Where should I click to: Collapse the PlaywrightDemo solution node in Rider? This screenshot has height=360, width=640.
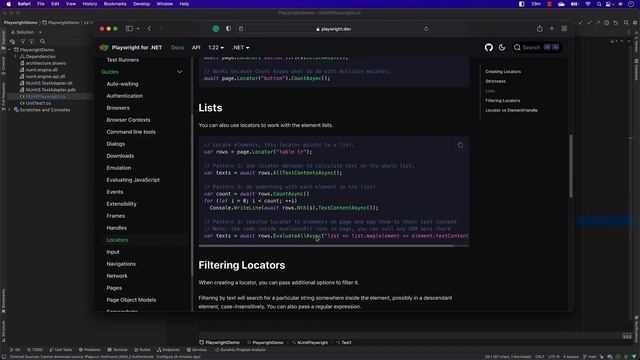pyautogui.click(x=10, y=50)
